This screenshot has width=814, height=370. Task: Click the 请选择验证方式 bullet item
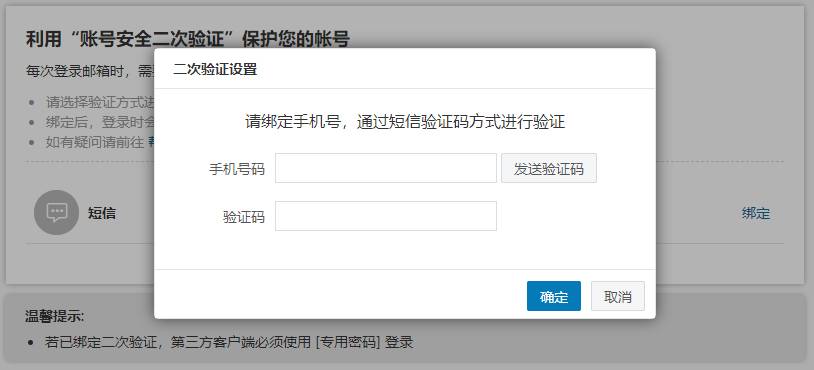(100, 102)
